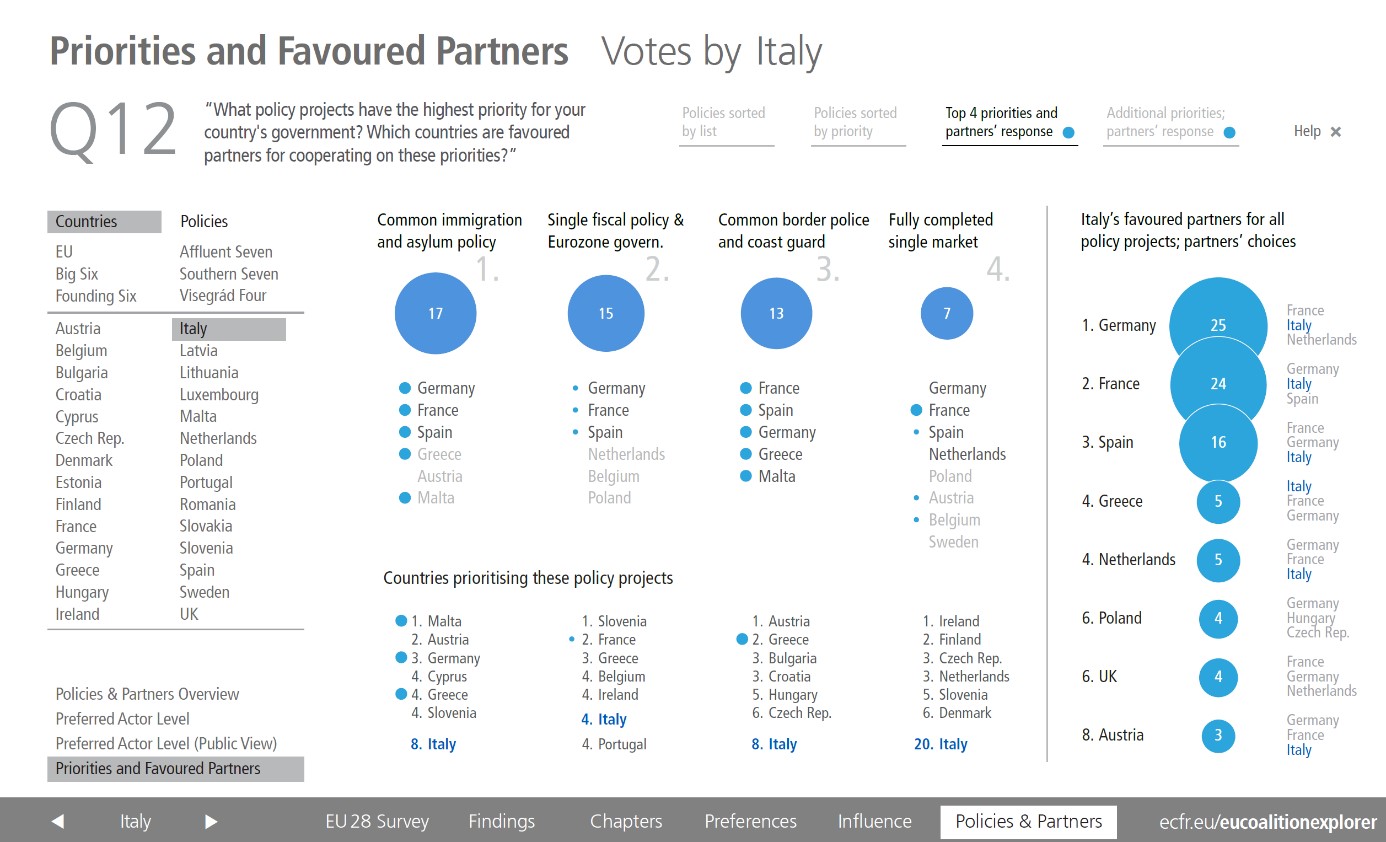Choose the Founding Six country group
Screen dimensions: 1386x842
coord(96,295)
